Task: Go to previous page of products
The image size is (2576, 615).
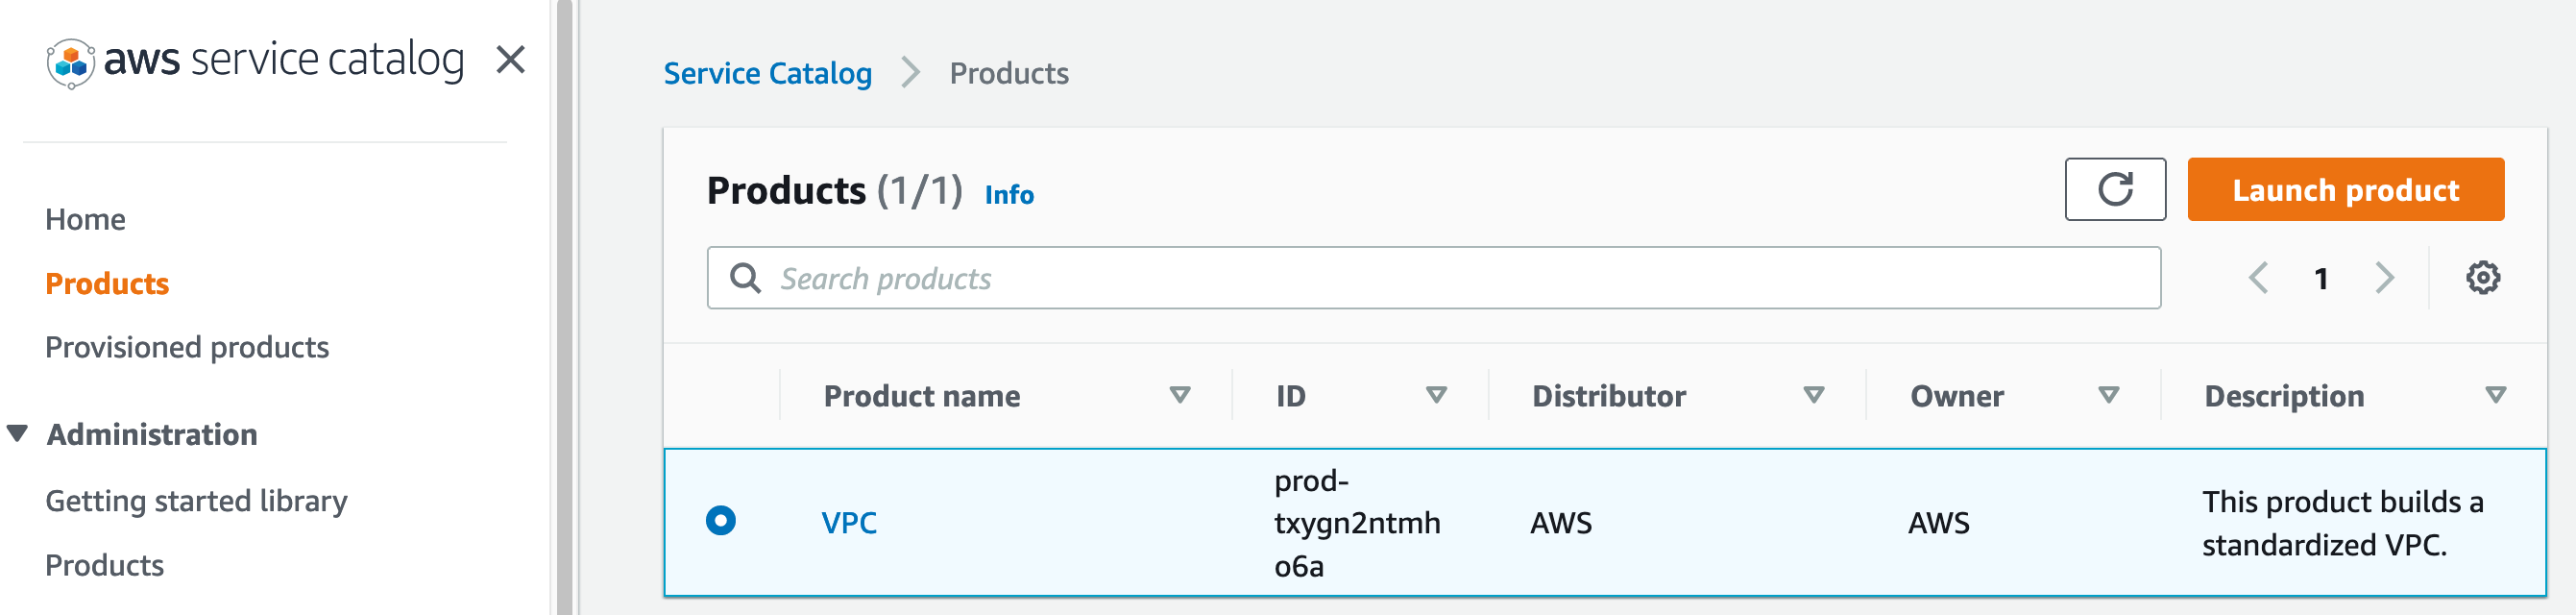Action: tap(2258, 278)
